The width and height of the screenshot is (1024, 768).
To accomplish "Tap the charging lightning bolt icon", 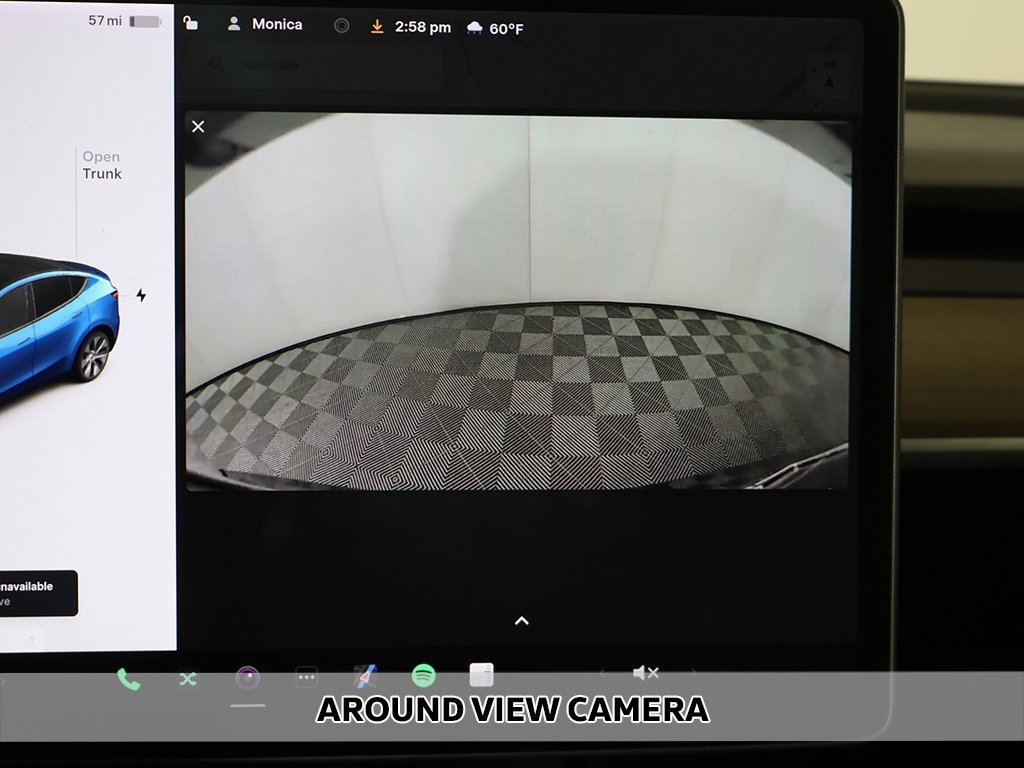I will coord(141,295).
